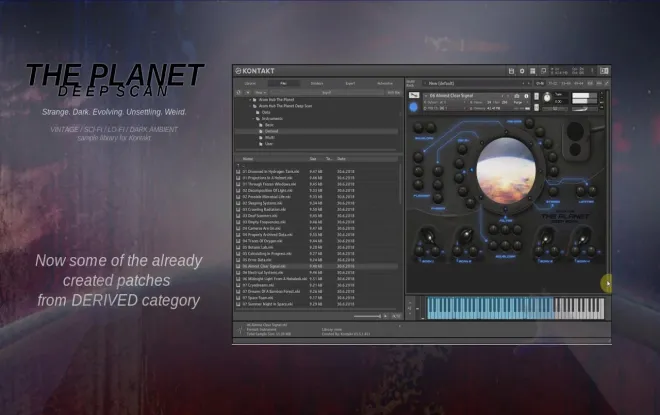Collapse the Instruments folder tree node
The height and width of the screenshot is (415, 660).
253,118
